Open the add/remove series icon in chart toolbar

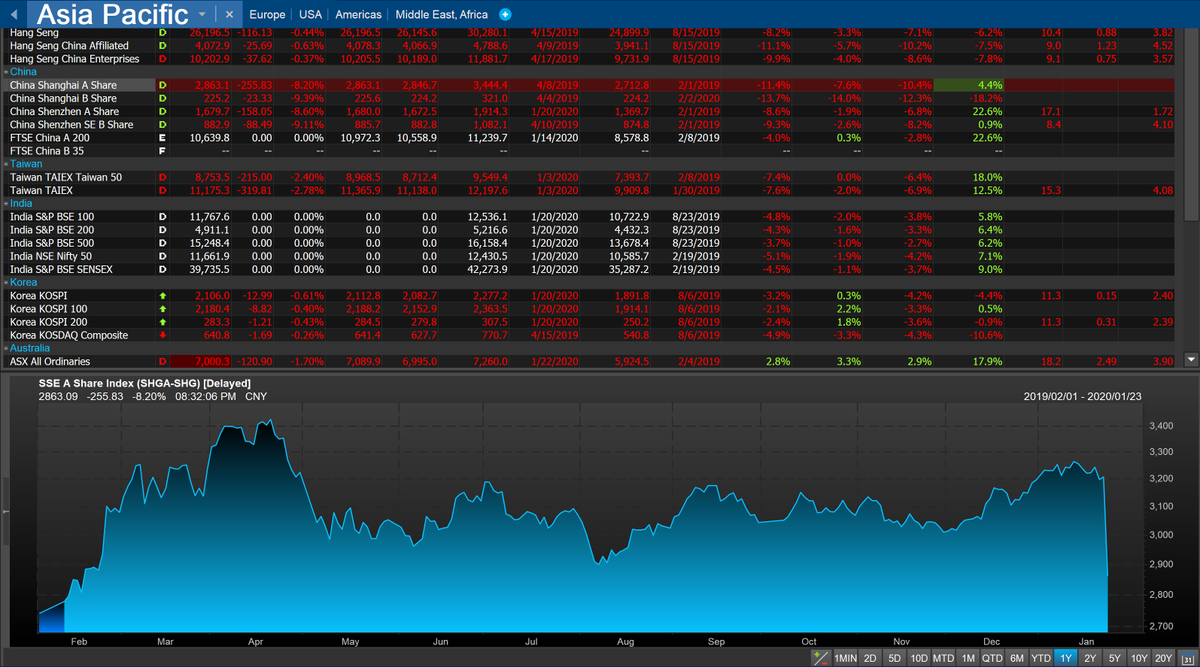821,658
